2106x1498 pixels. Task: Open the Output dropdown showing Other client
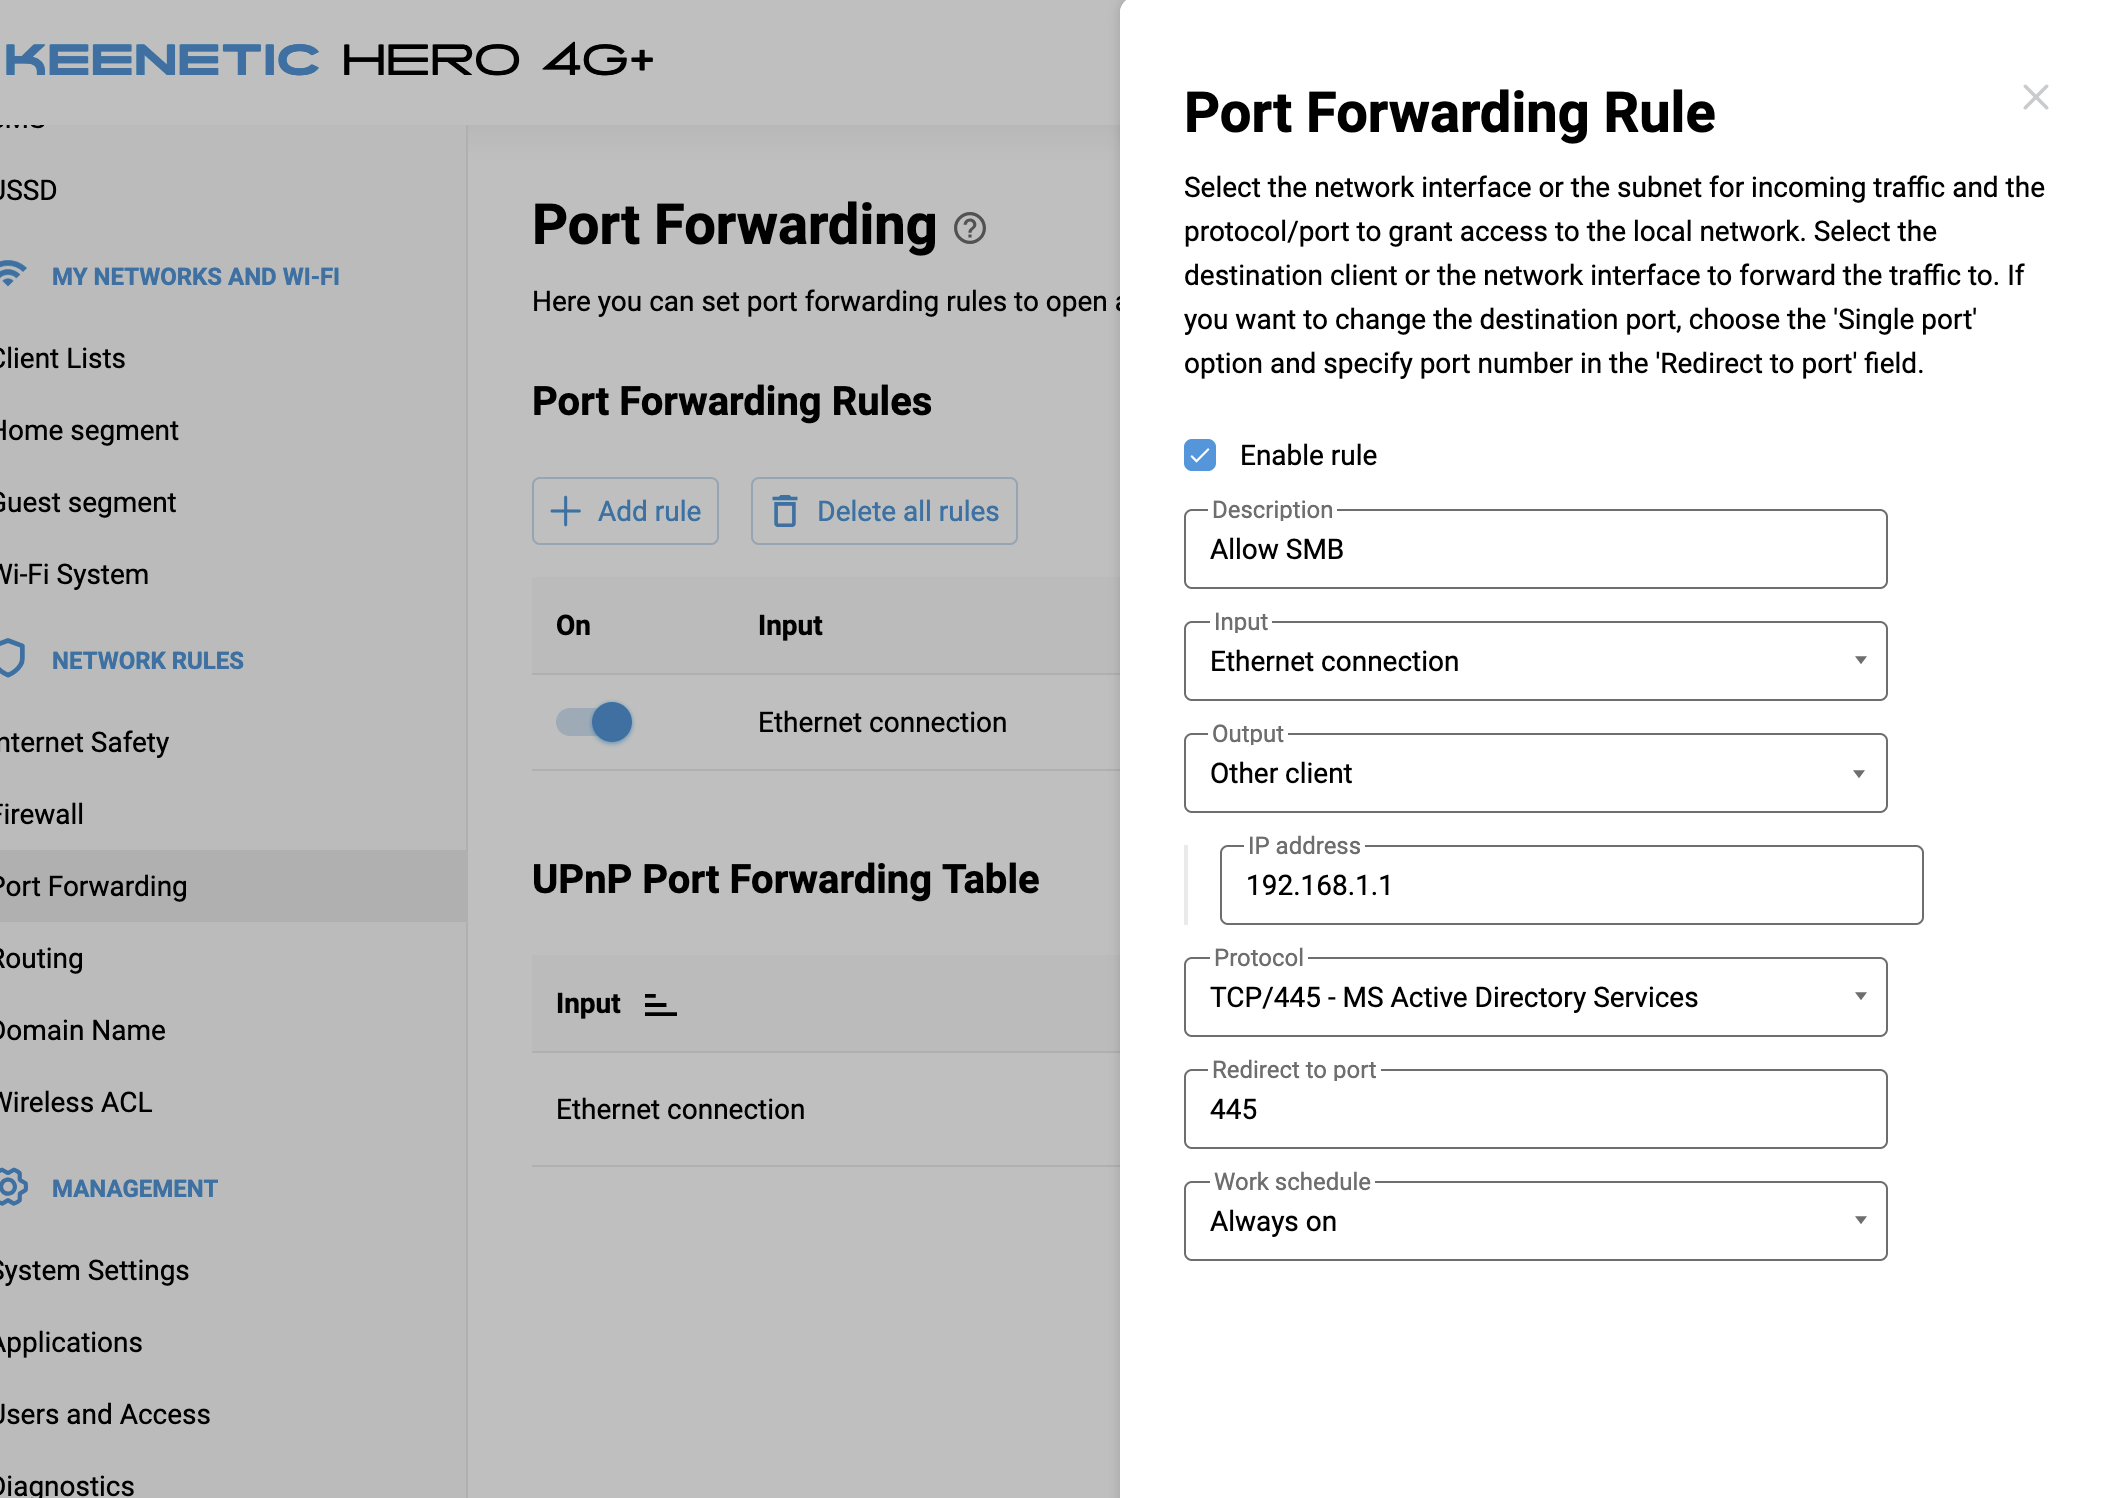coord(1535,773)
